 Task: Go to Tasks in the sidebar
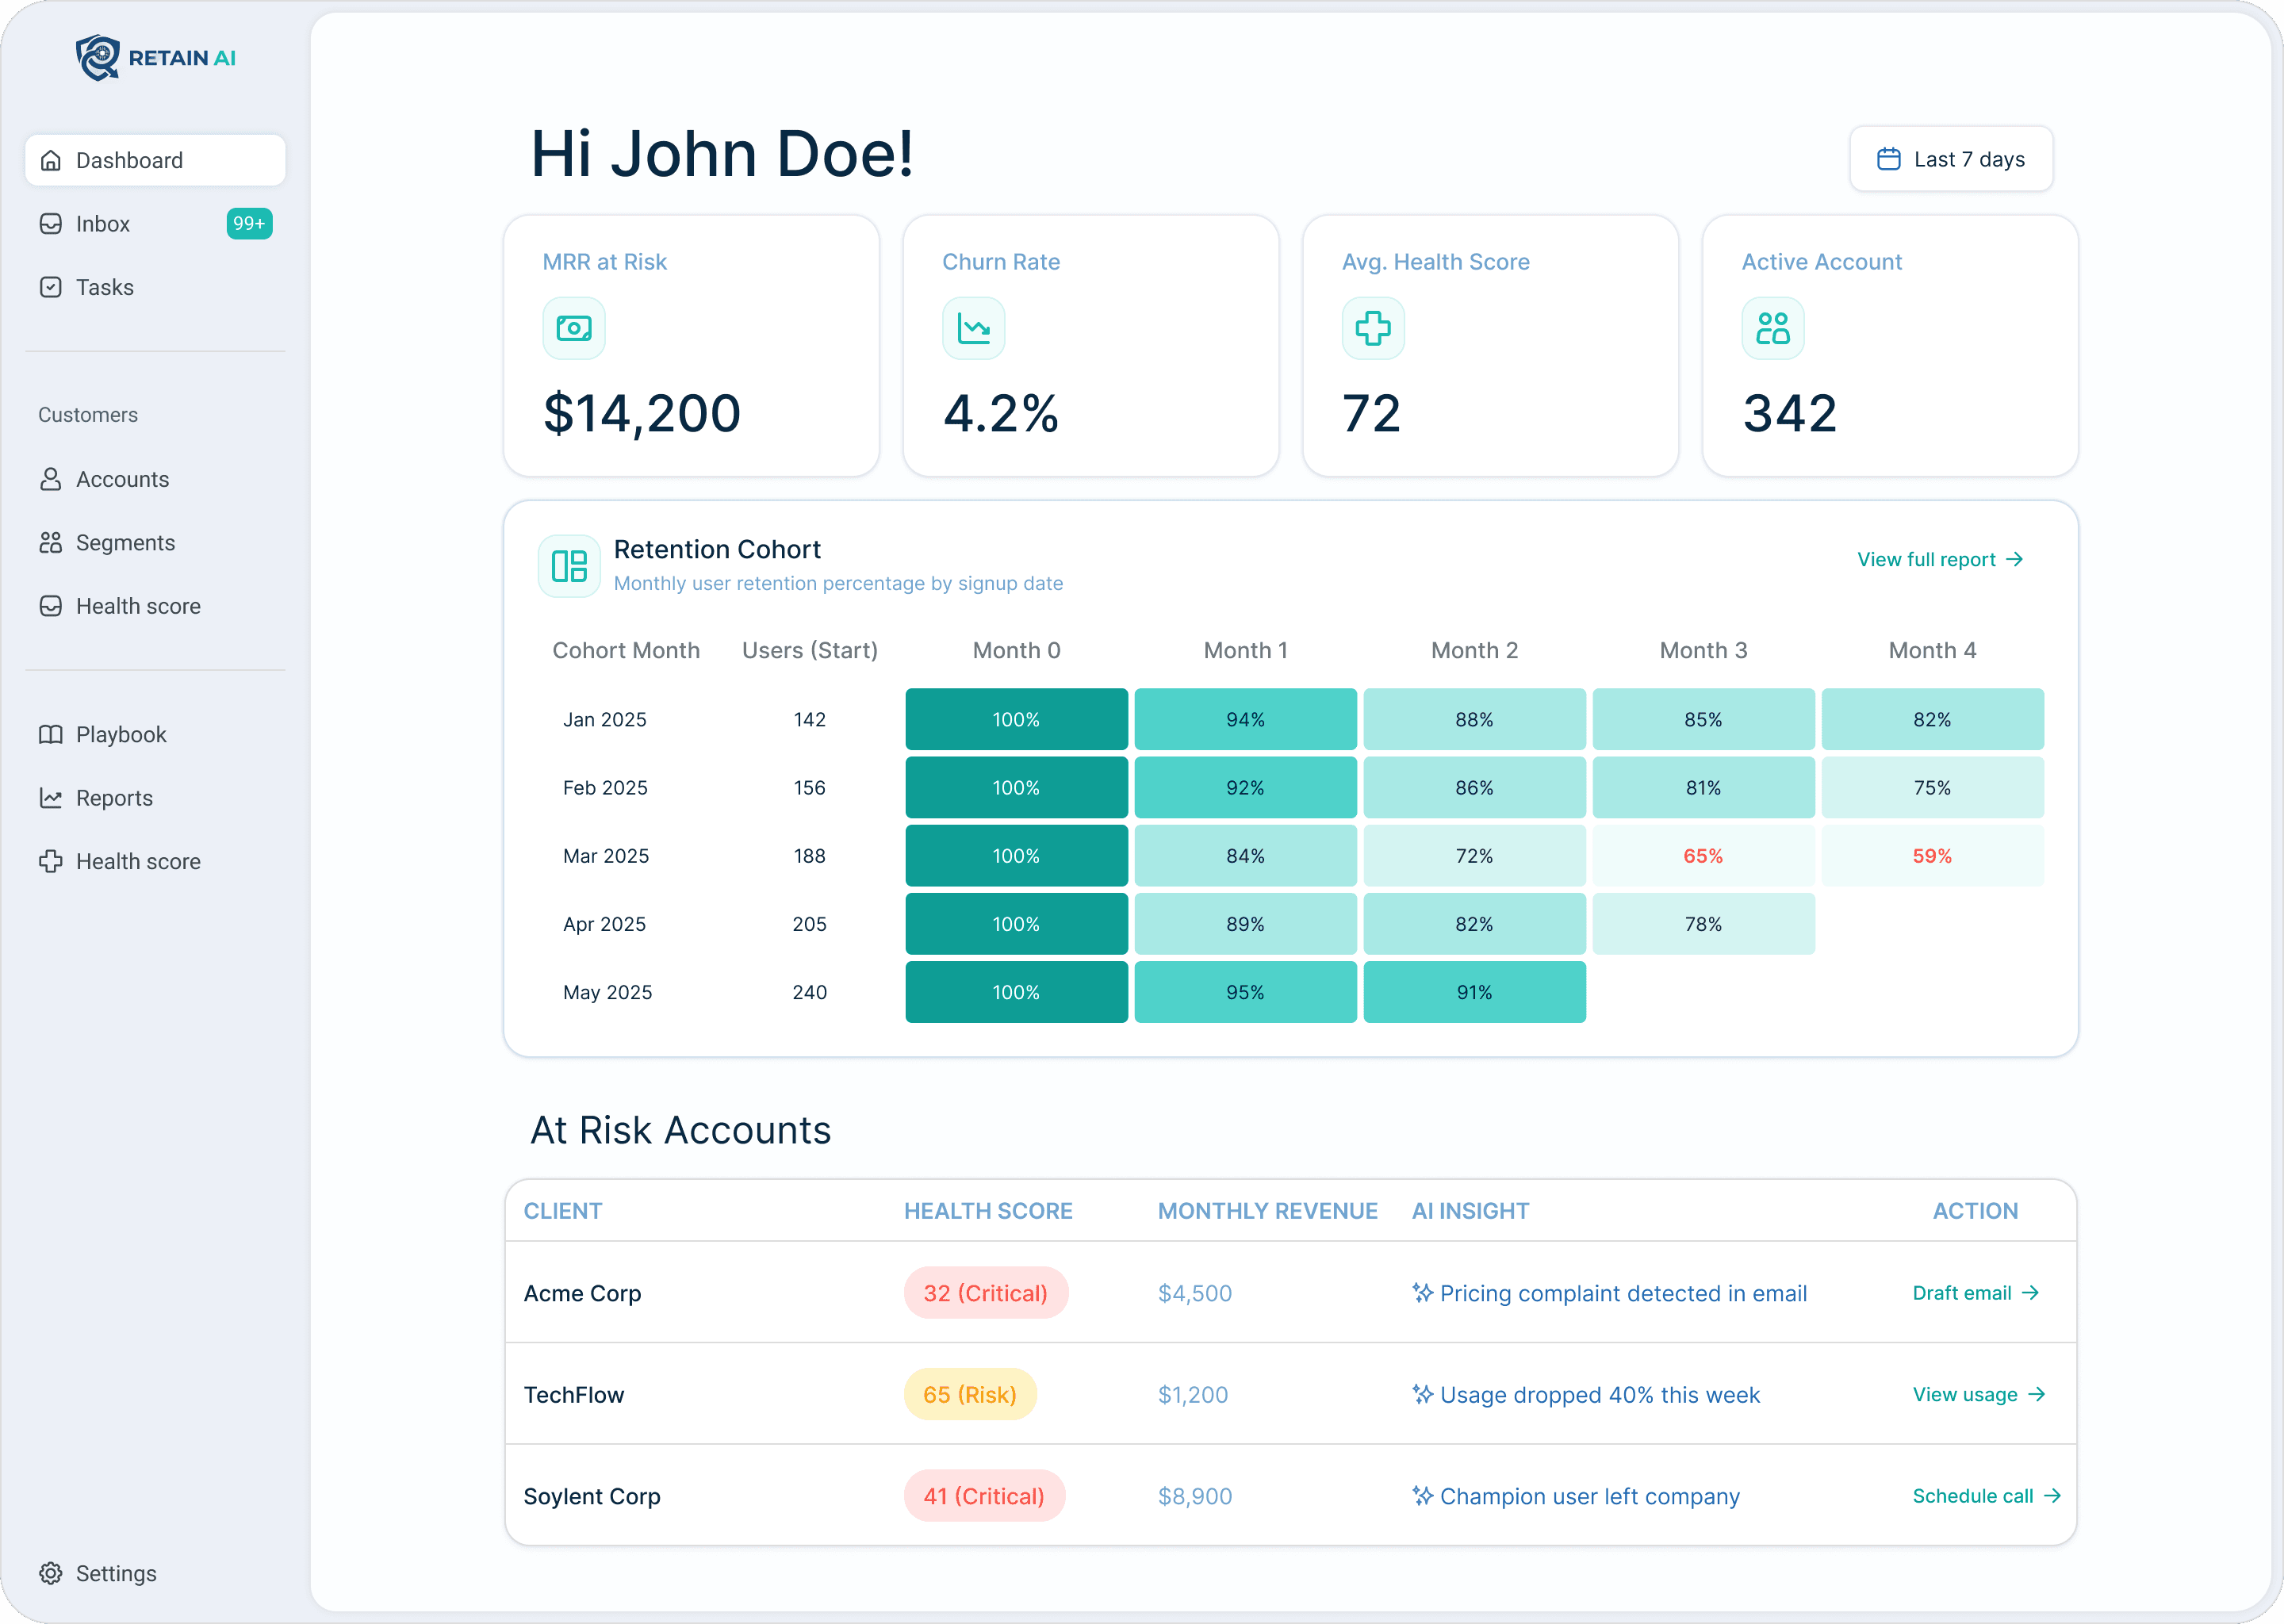click(x=104, y=288)
